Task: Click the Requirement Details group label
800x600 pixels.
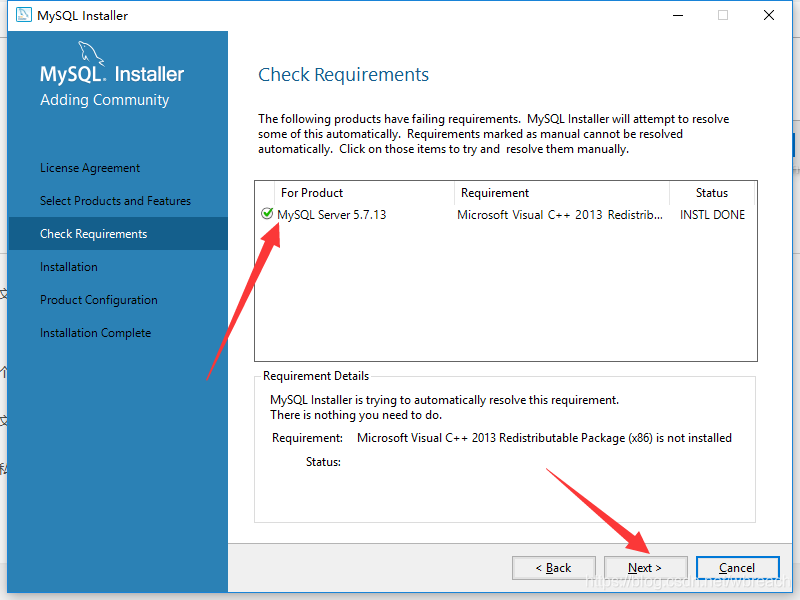Action: 316,376
